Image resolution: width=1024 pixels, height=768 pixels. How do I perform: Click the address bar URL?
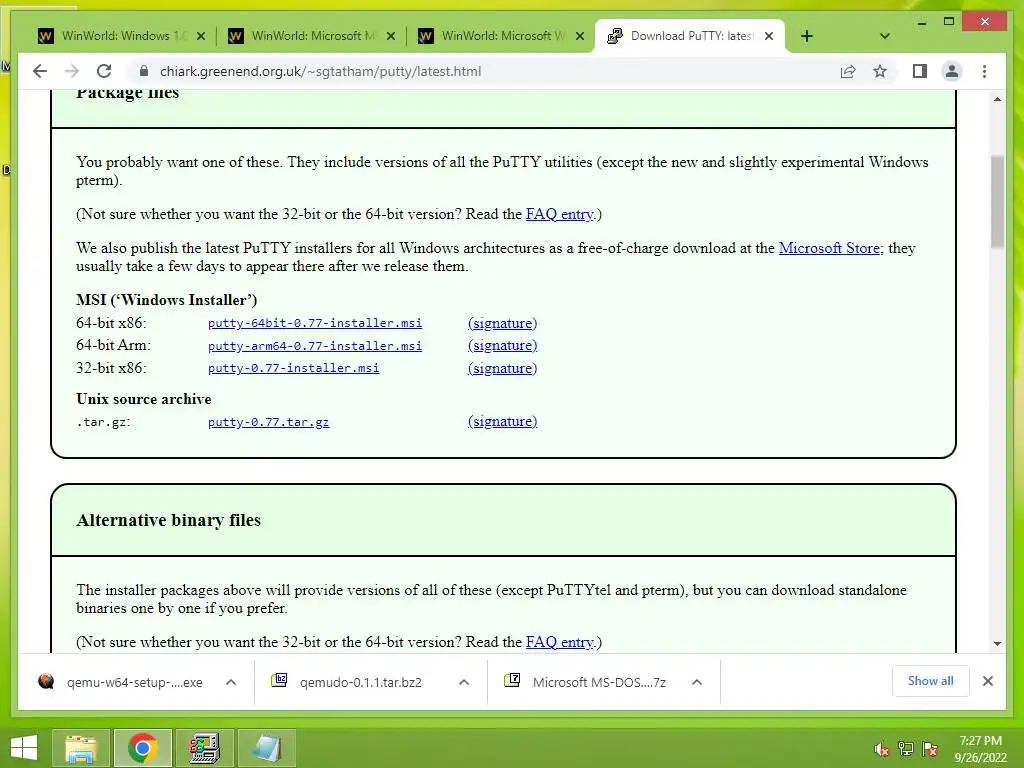coord(320,71)
